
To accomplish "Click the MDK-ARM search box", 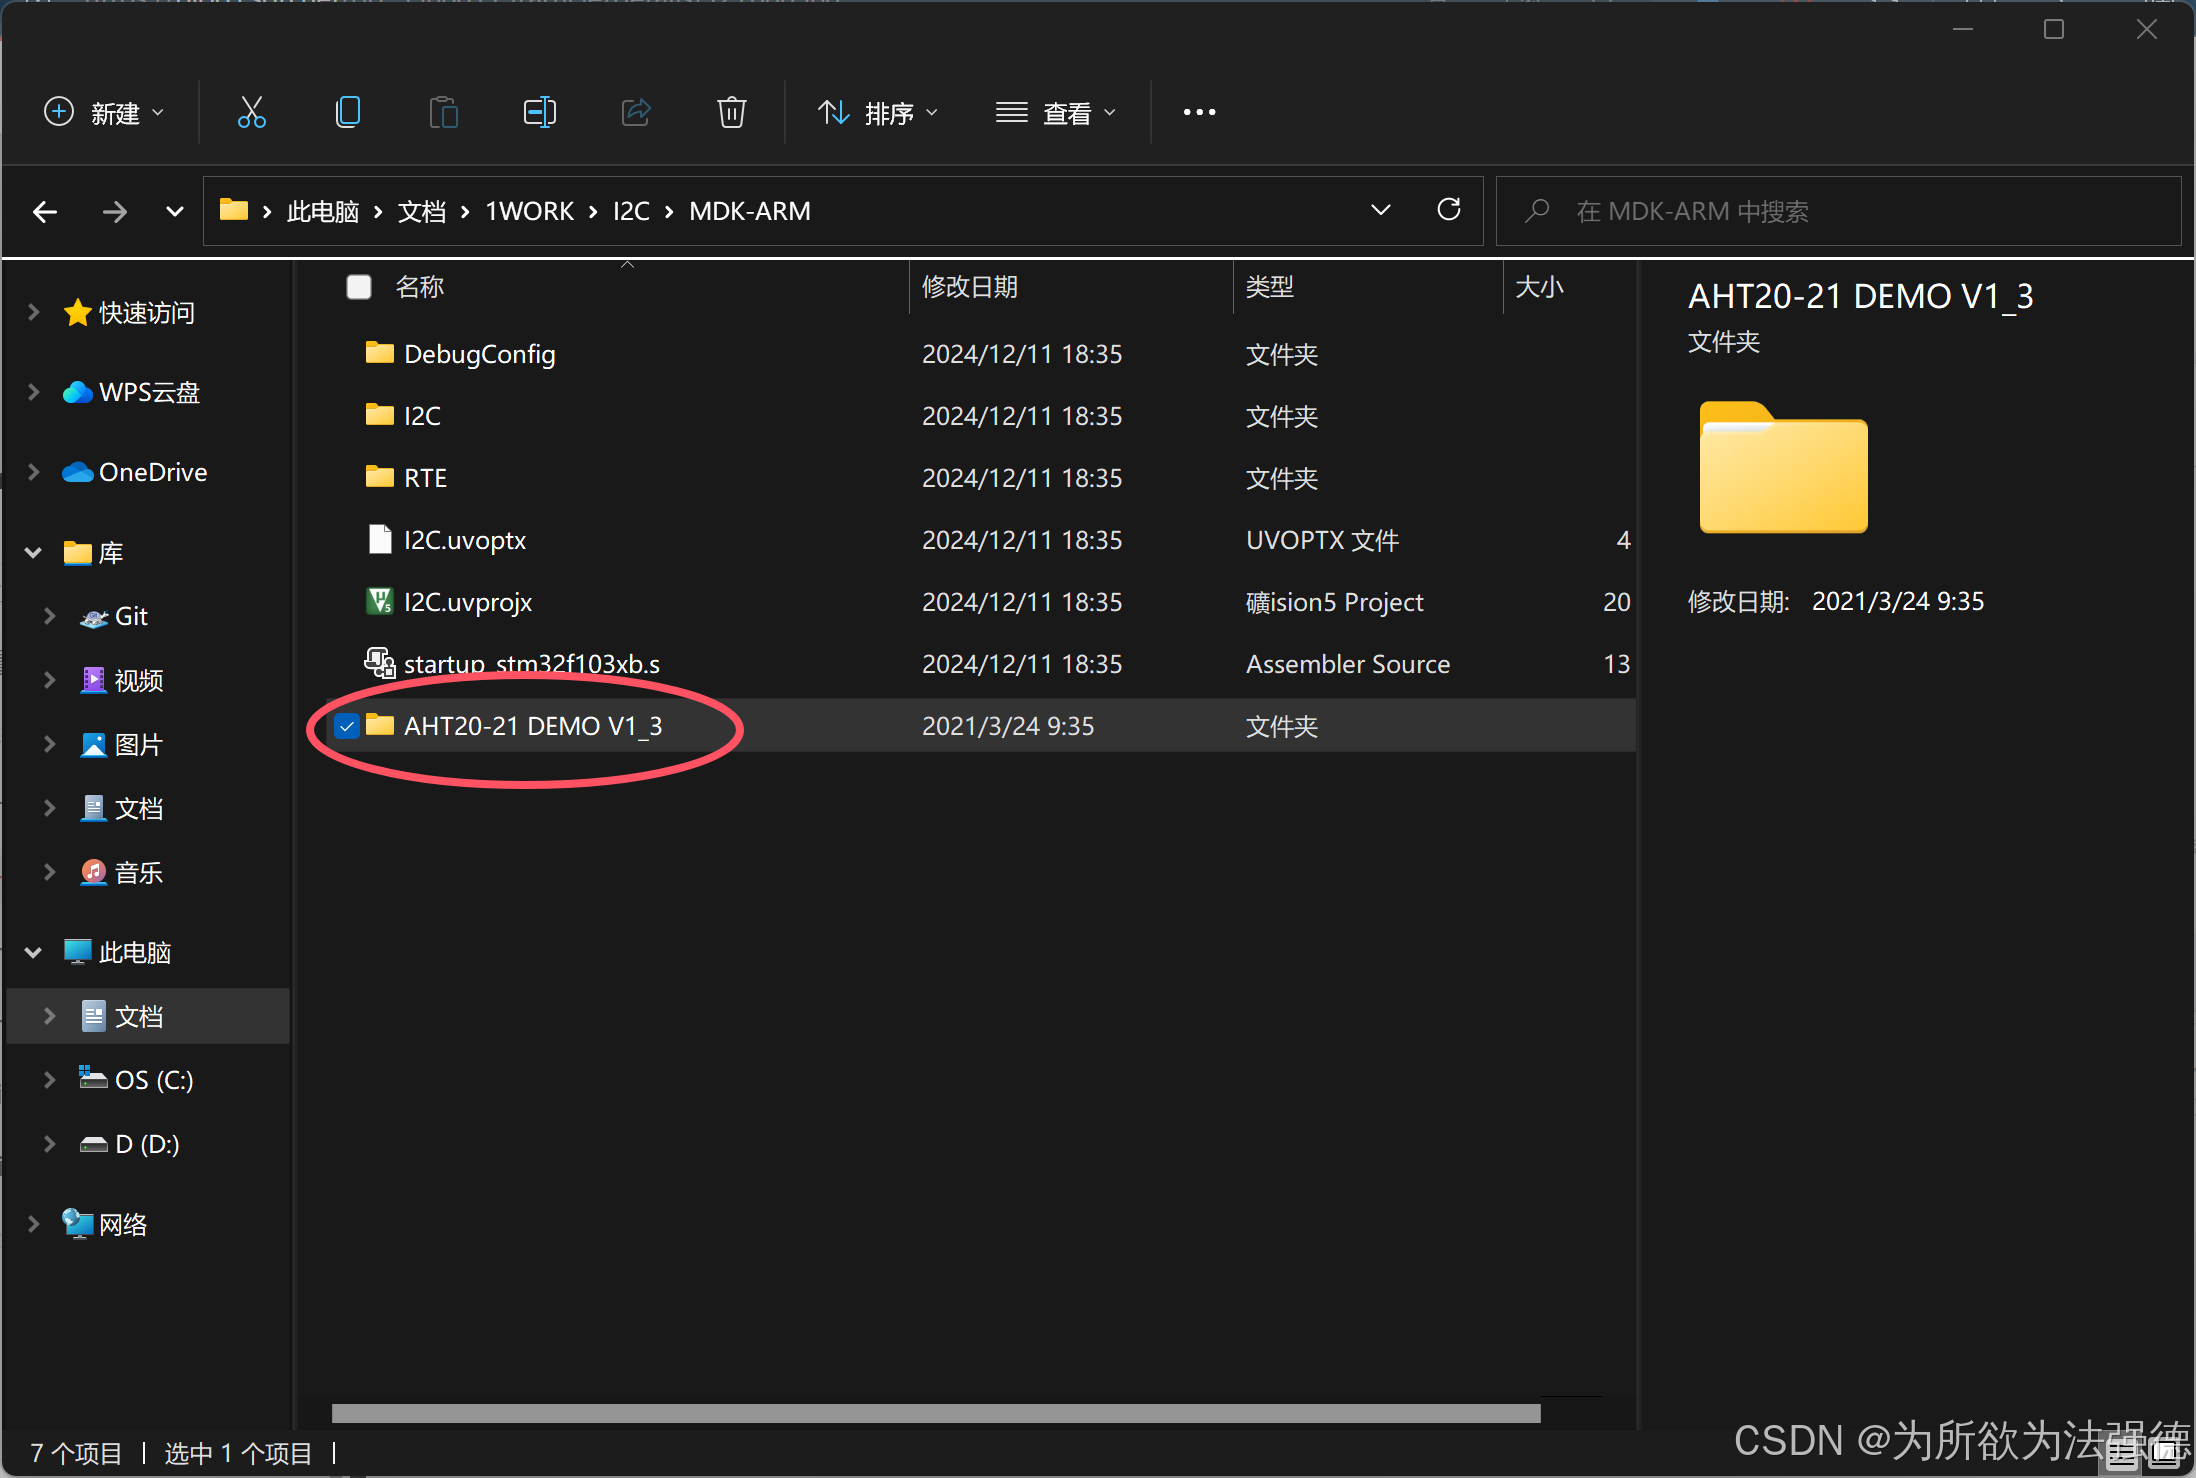I will pos(1840,211).
